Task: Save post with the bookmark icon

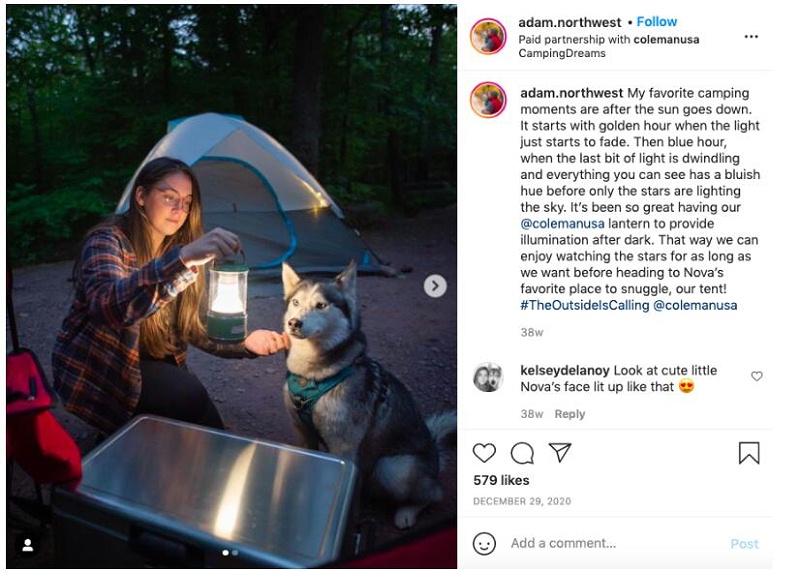Action: (x=749, y=453)
